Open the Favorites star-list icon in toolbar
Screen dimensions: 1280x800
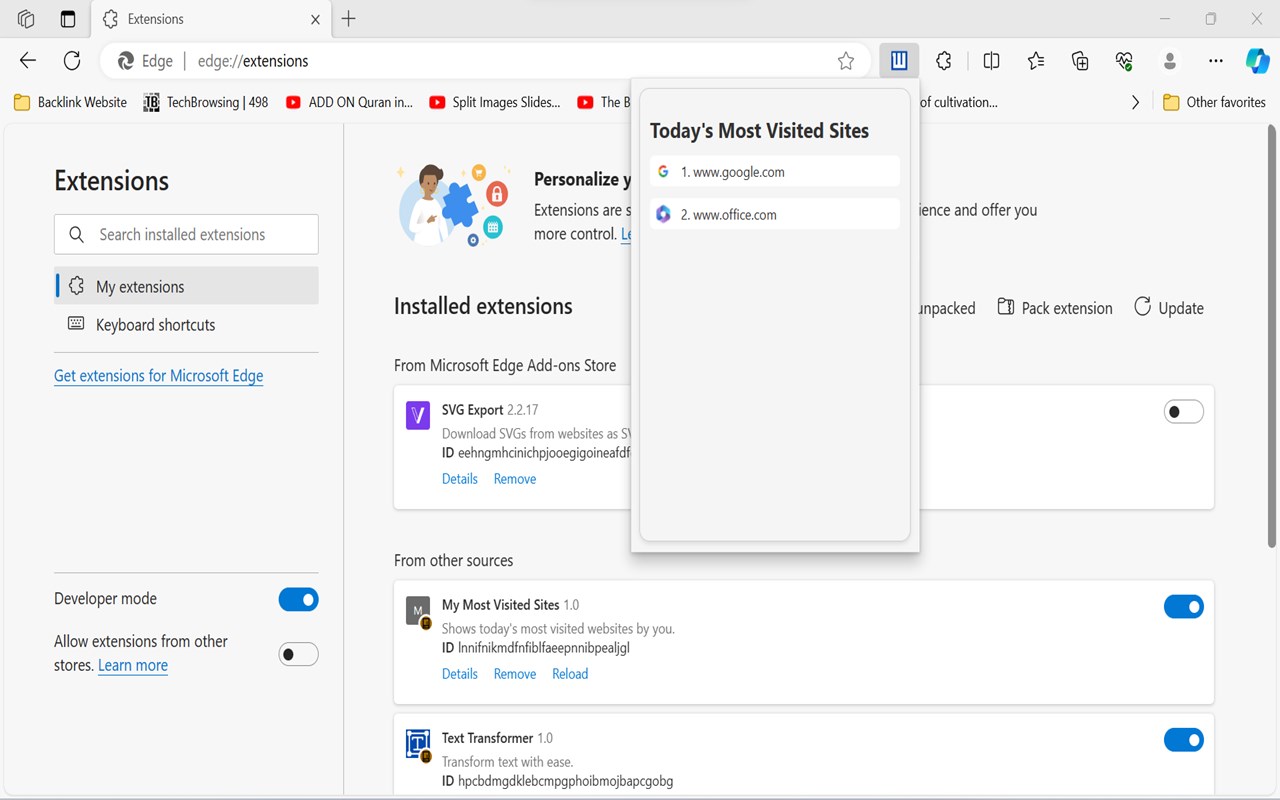click(1036, 61)
